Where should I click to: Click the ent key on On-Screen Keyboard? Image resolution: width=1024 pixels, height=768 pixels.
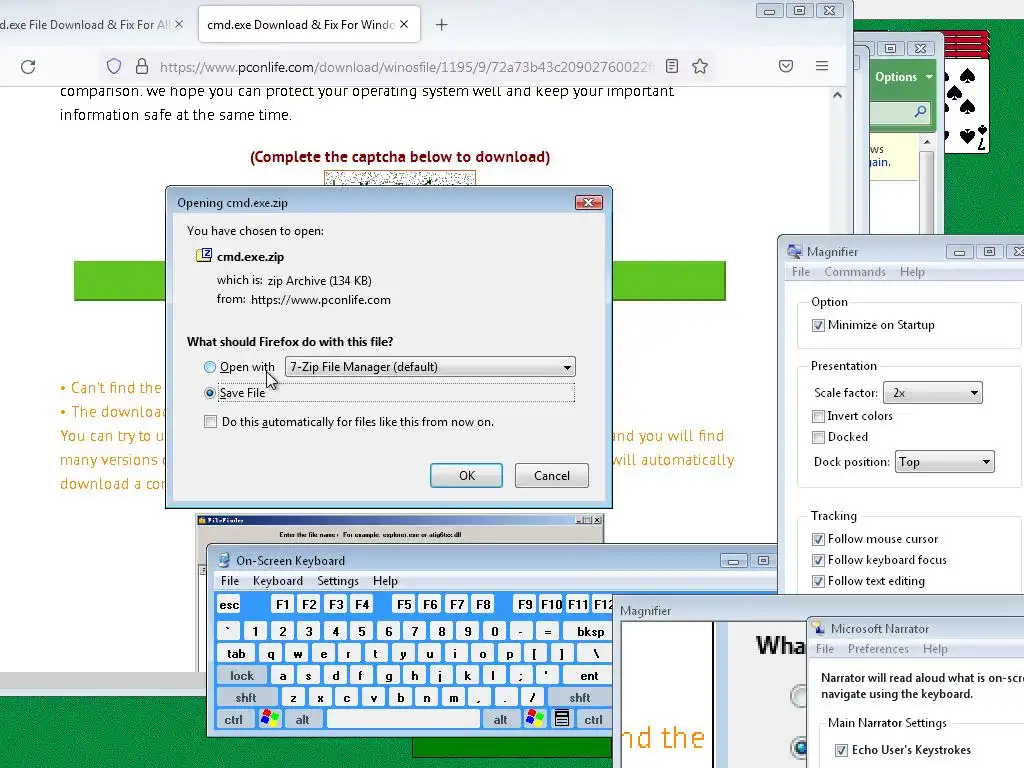[x=588, y=676]
